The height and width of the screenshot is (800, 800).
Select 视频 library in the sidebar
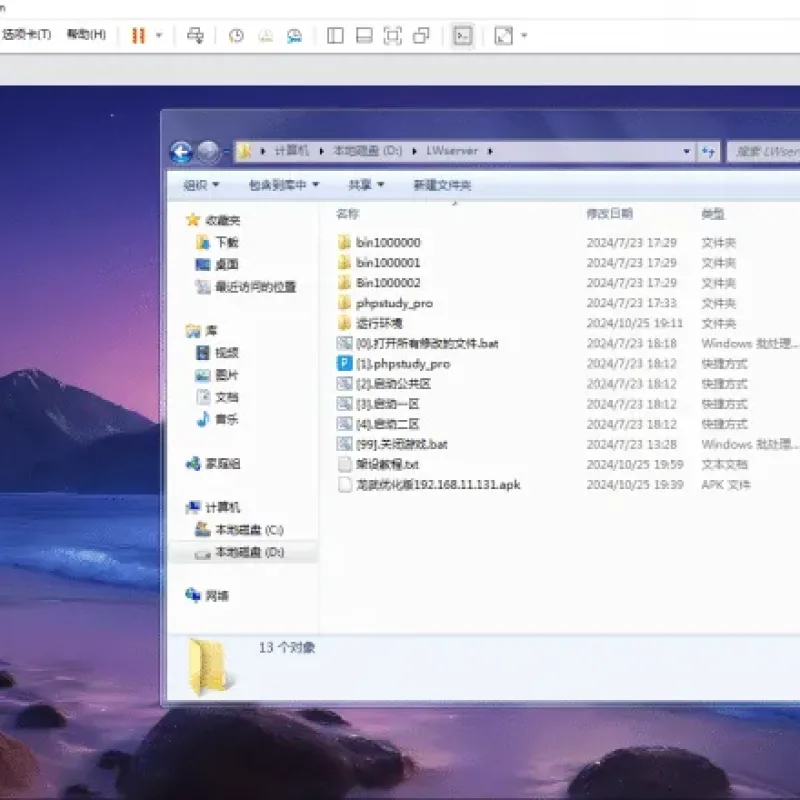(x=227, y=353)
